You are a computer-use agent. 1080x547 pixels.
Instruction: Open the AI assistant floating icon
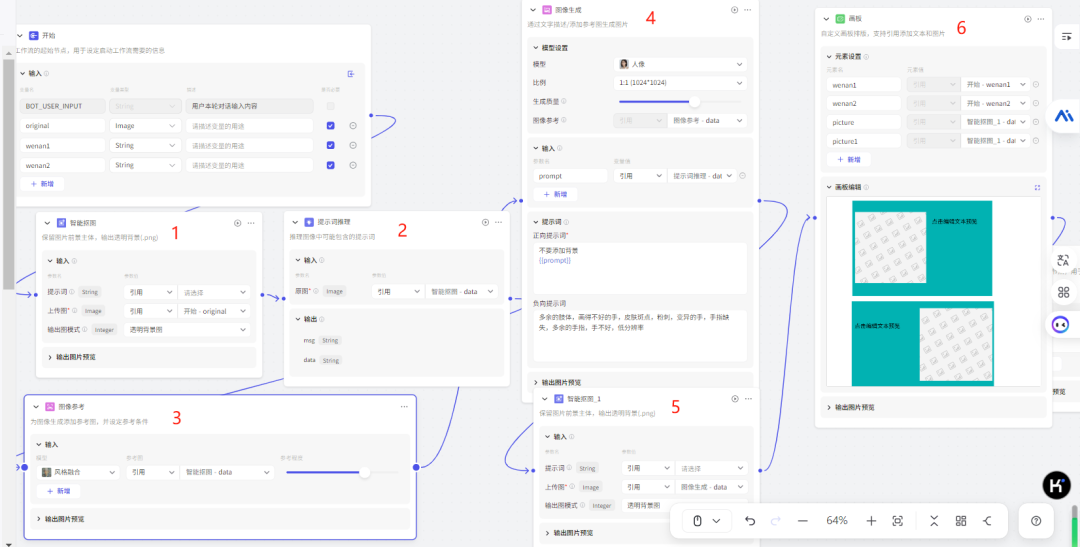[x=1065, y=116]
